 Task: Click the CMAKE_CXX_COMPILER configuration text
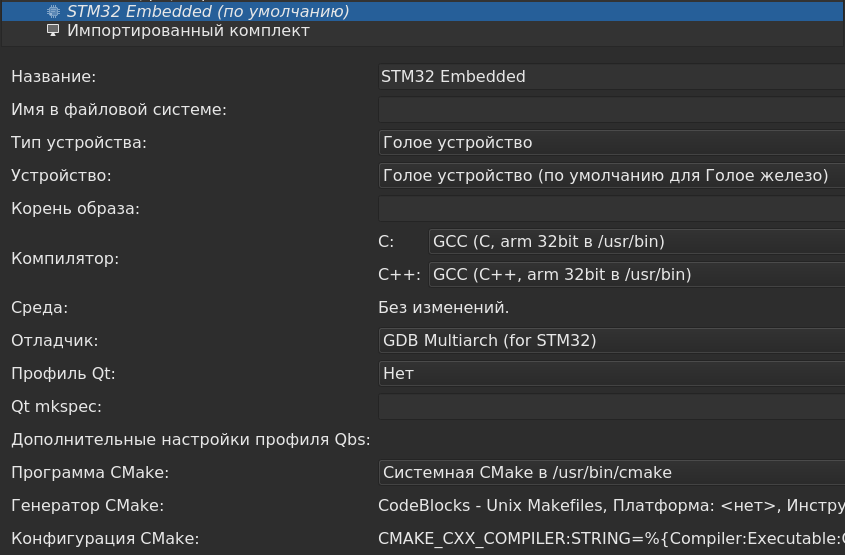click(x=612, y=538)
